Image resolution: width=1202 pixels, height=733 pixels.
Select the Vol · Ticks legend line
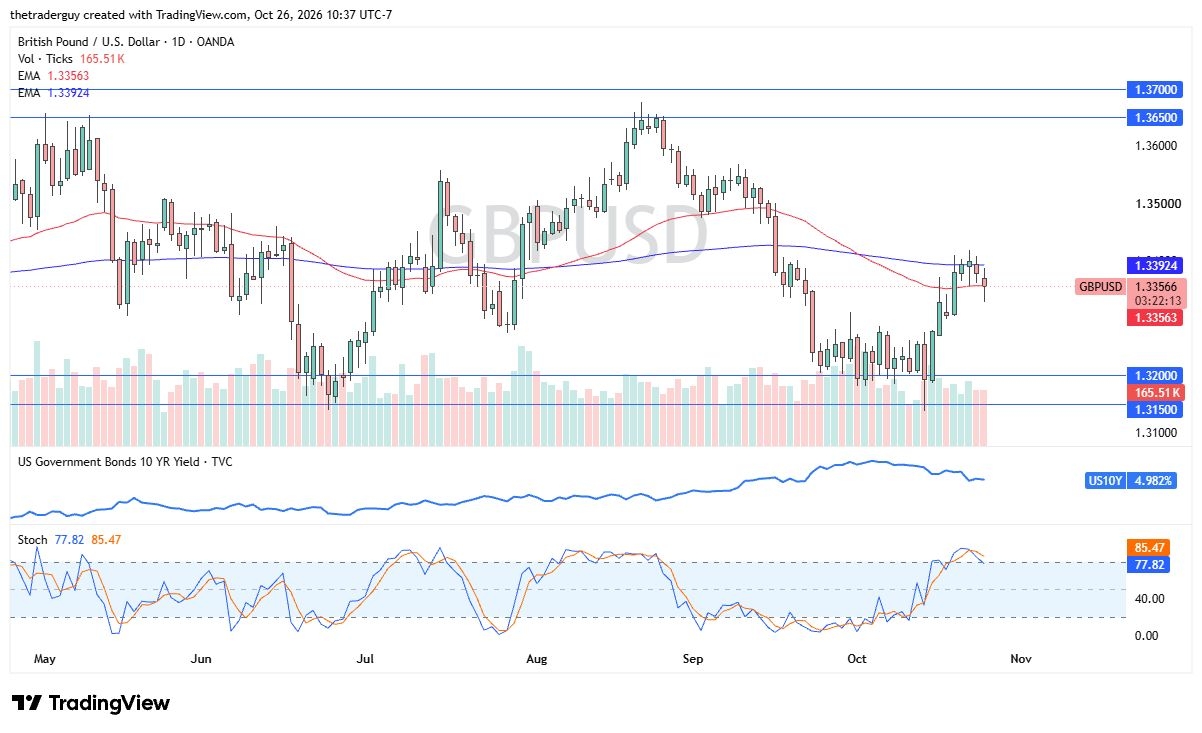coord(70,59)
